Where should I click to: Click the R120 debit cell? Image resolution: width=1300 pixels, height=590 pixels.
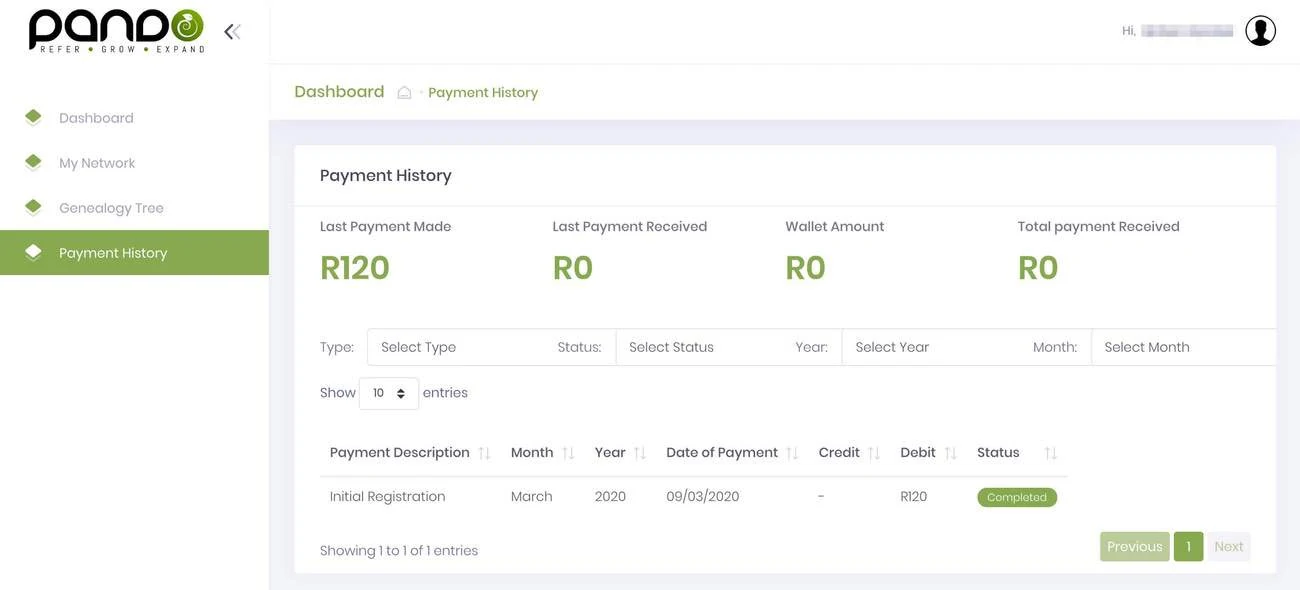914,496
